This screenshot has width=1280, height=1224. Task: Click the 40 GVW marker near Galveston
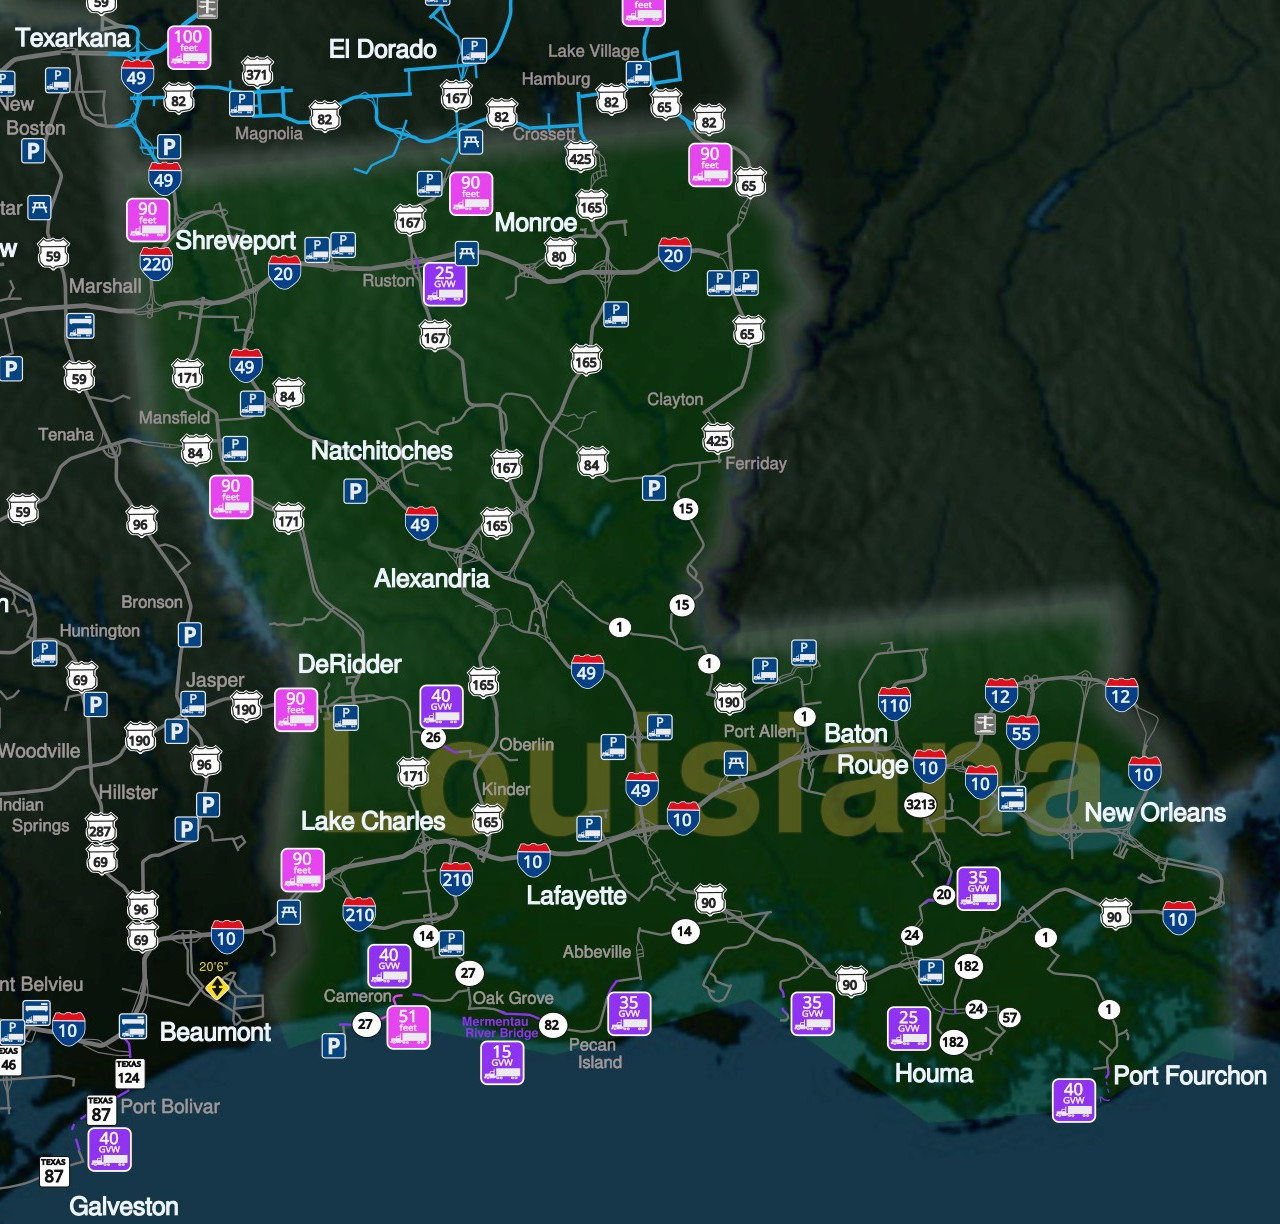coord(109,1149)
